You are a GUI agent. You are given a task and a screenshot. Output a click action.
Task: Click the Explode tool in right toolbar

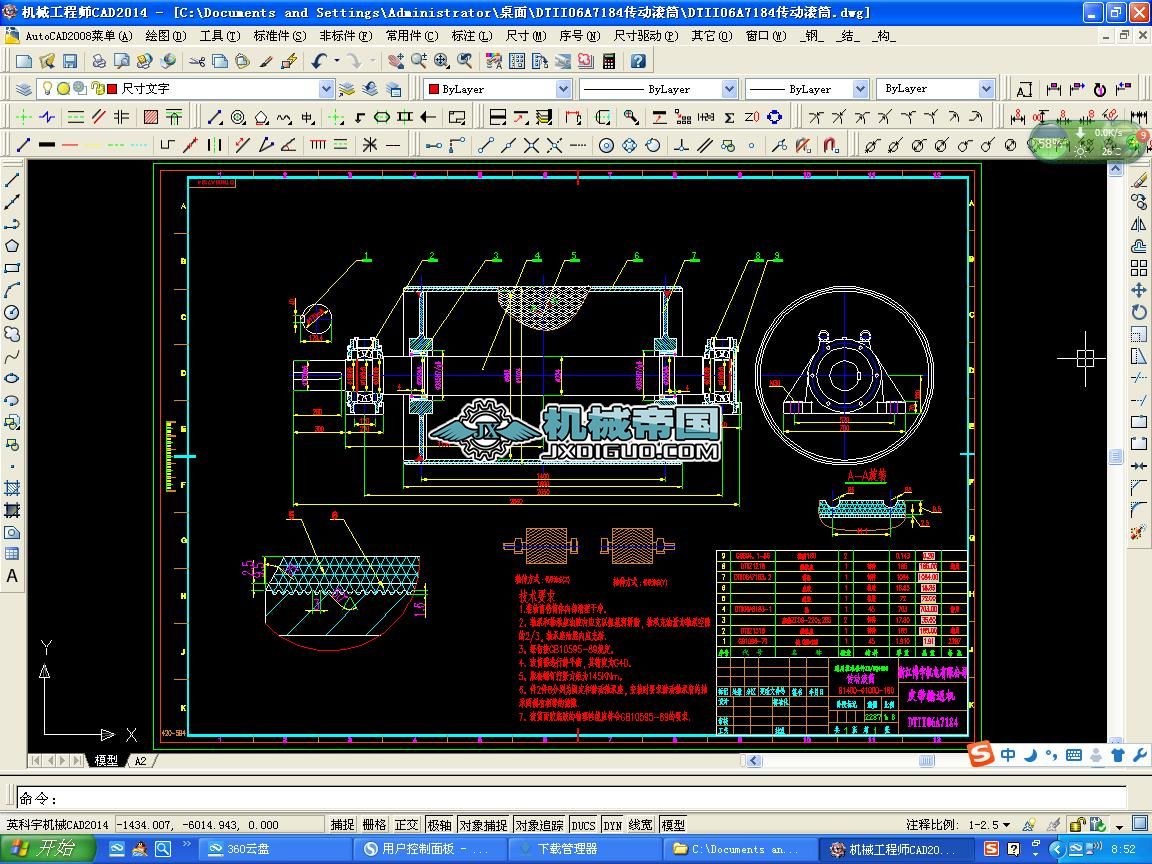(1139, 532)
